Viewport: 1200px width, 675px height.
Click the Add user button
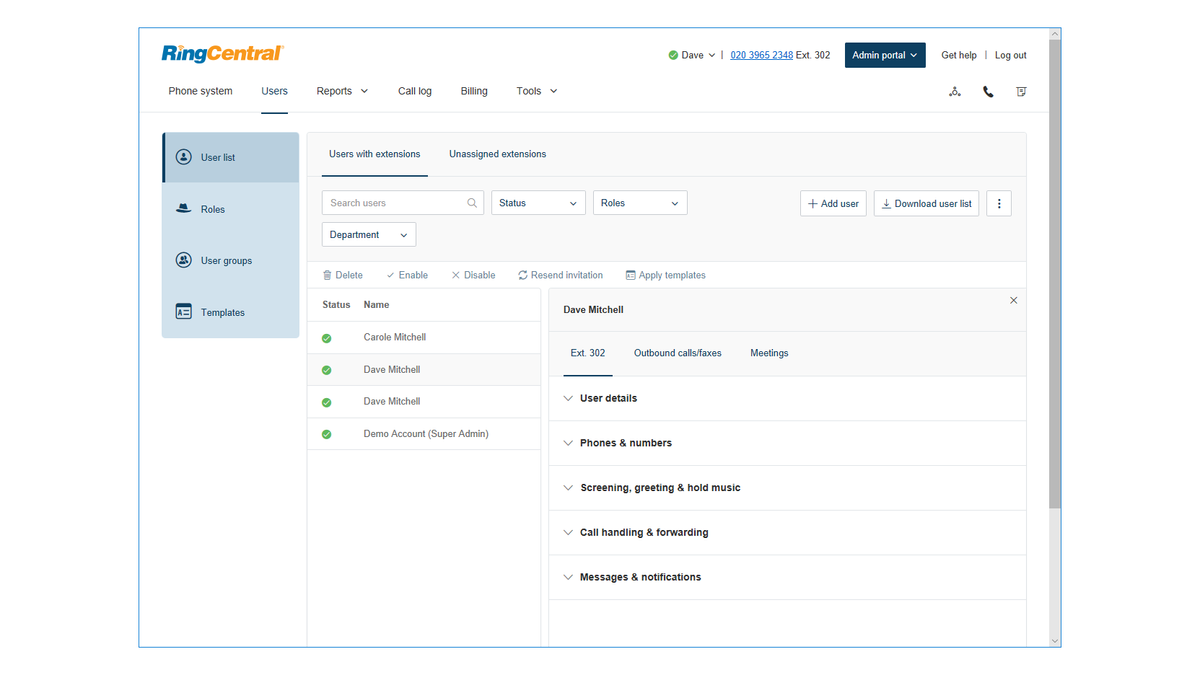833,203
